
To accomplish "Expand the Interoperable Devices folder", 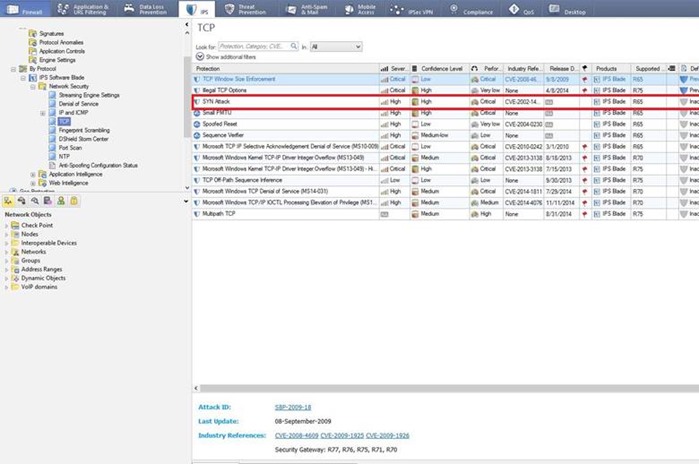I will (x=6, y=243).
